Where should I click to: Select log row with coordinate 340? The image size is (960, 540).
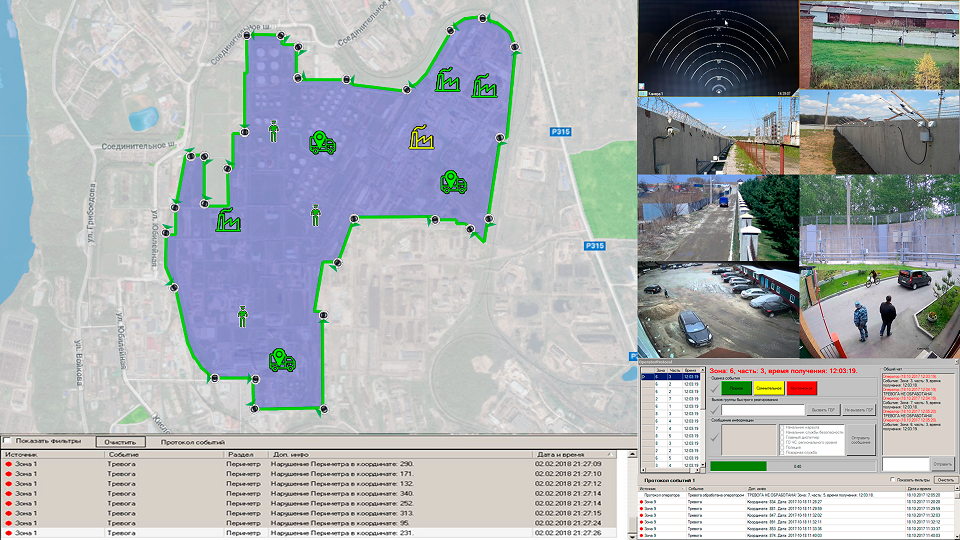click(309, 493)
